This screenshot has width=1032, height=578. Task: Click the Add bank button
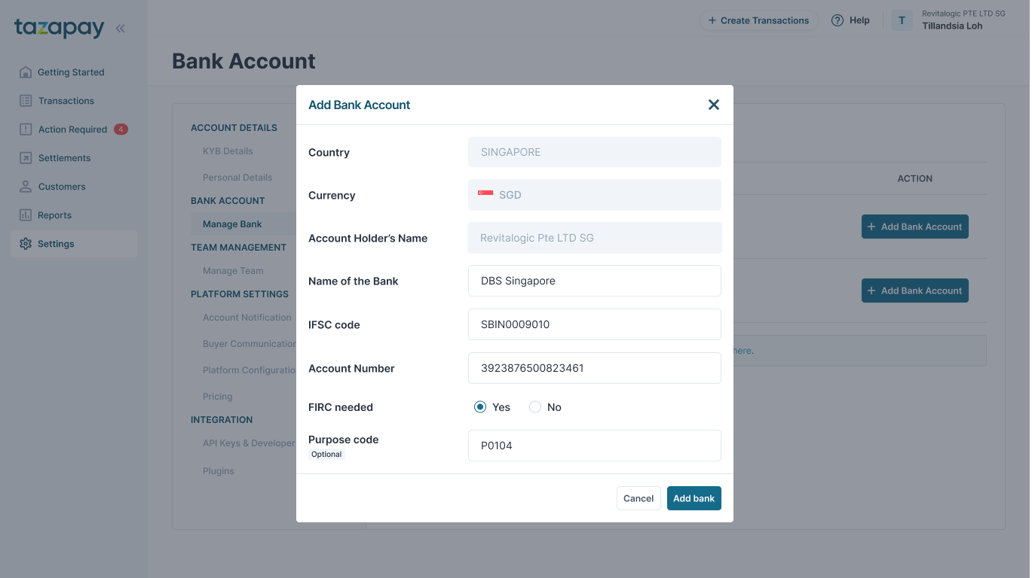[x=694, y=498]
